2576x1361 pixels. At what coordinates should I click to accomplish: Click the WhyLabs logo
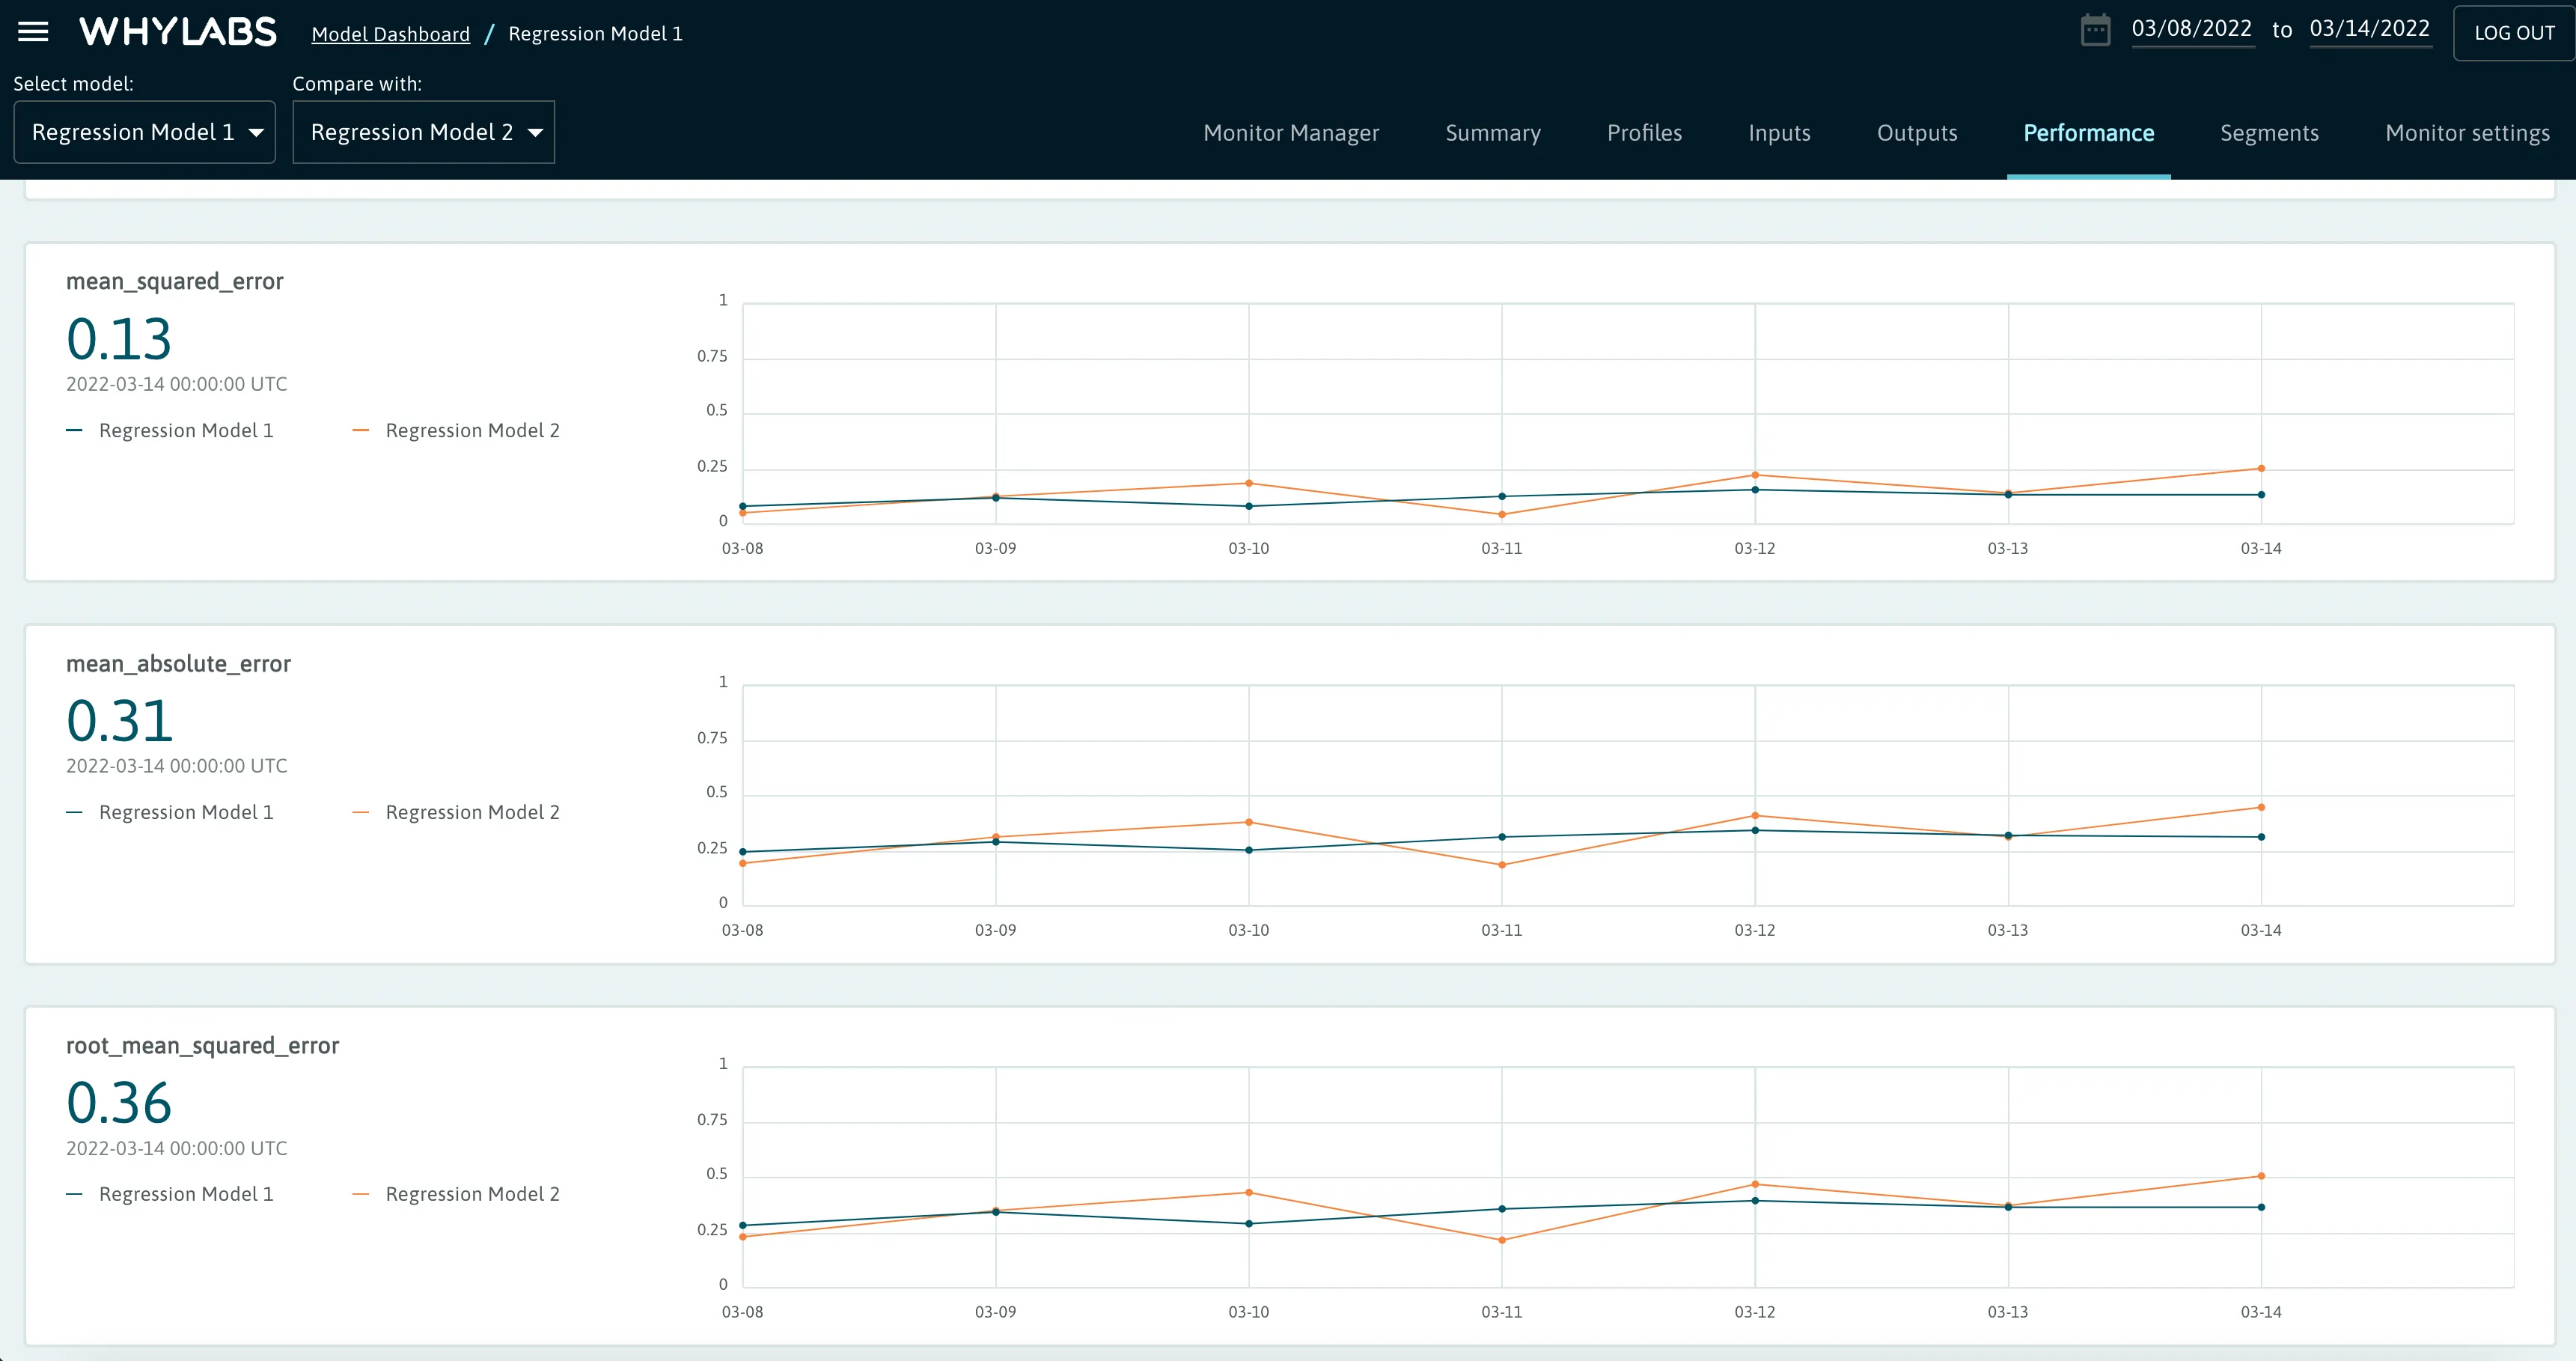(178, 32)
